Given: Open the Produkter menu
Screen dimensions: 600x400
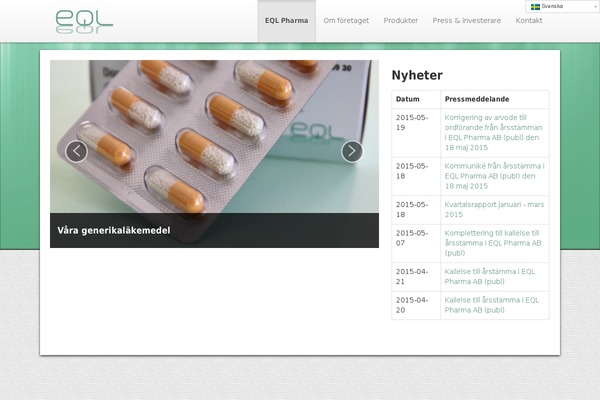Looking at the screenshot, I should pyautogui.click(x=401, y=21).
